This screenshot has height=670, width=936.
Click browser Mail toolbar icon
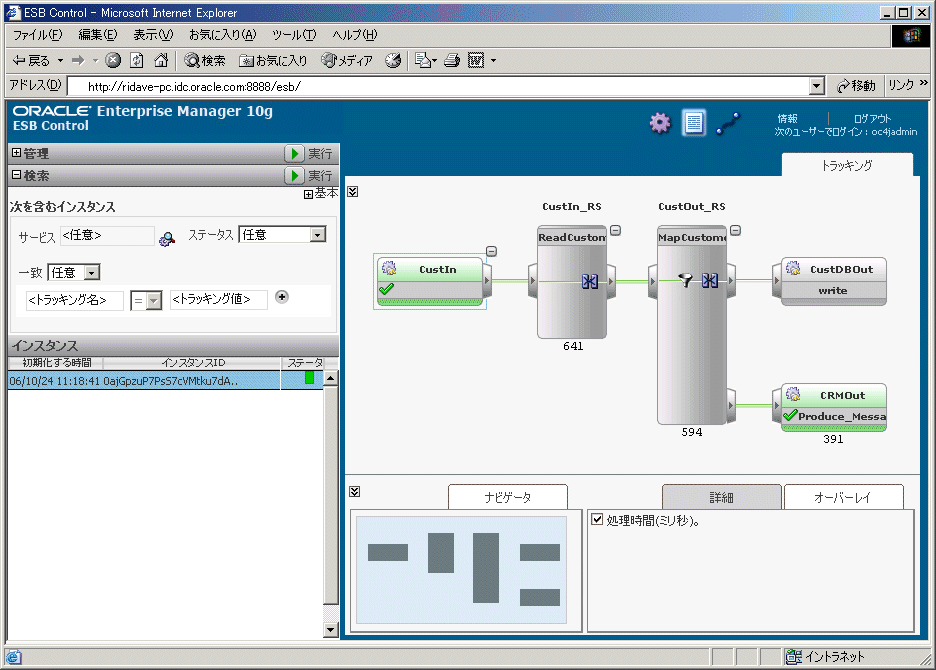423,60
